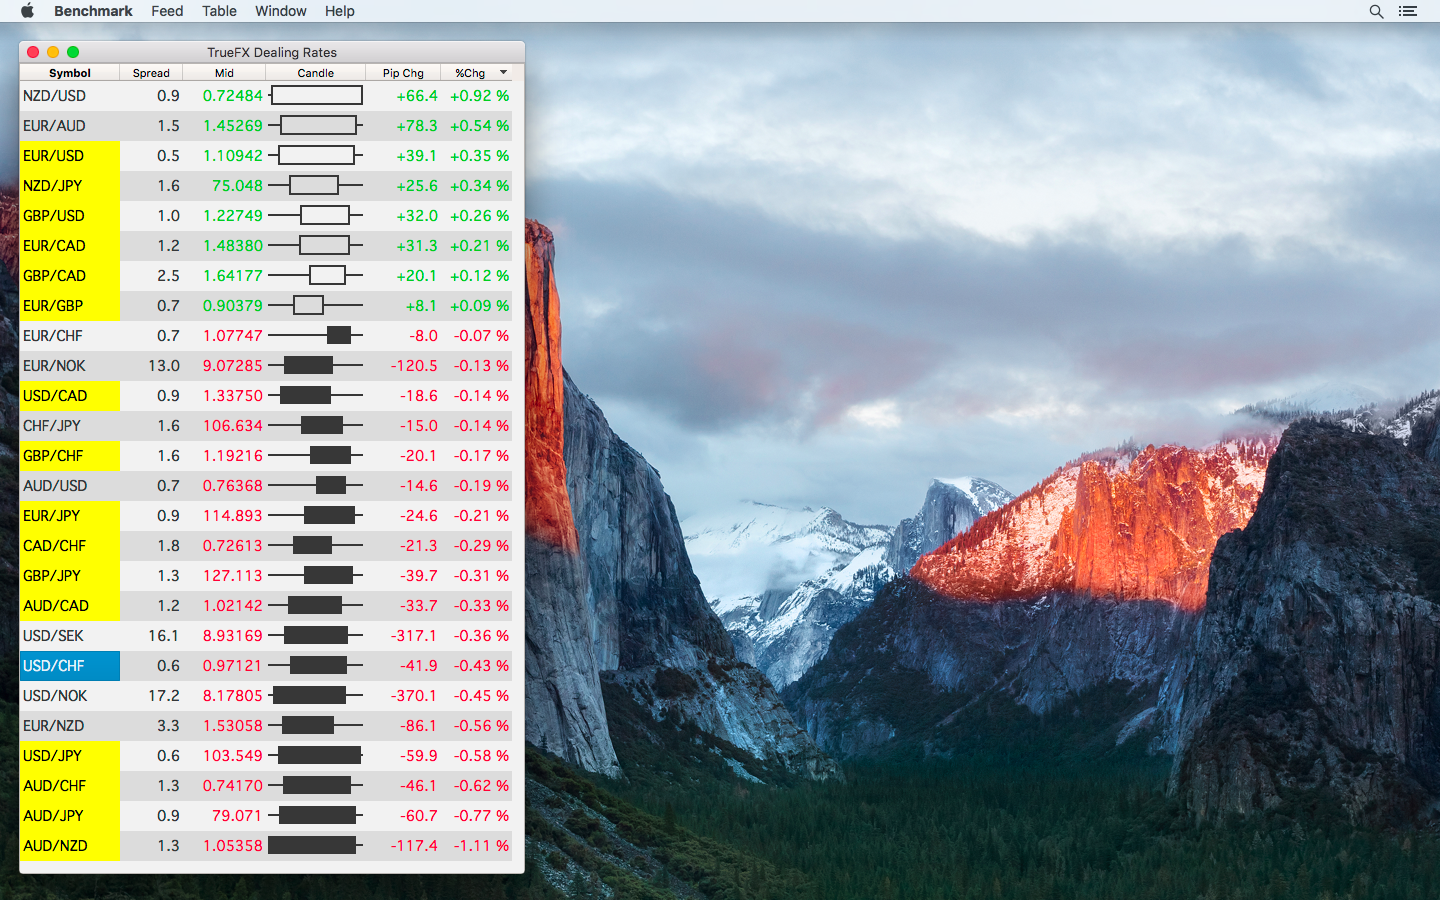
Task: Close the TrueFX Dealing Rates window
Action: point(33,52)
